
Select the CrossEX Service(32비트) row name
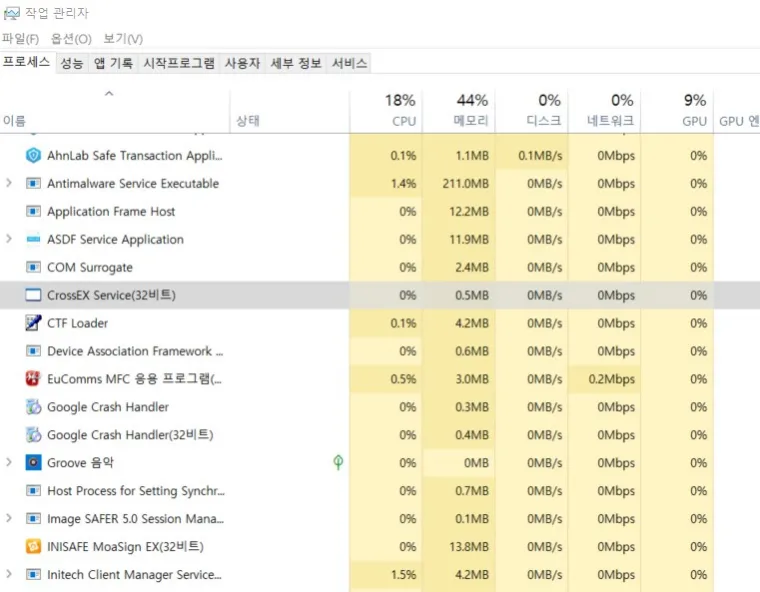pos(111,295)
